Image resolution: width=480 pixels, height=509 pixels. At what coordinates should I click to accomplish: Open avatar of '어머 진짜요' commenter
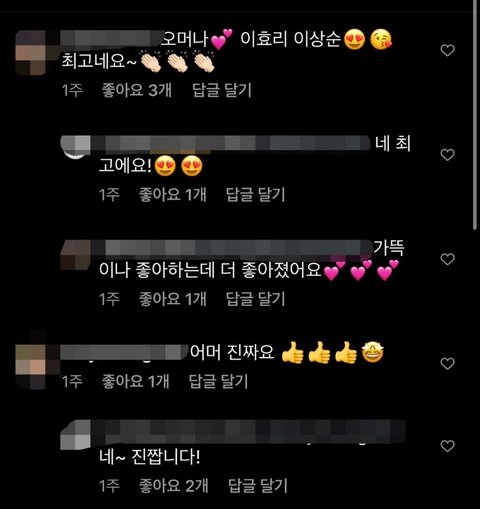coord(31,367)
